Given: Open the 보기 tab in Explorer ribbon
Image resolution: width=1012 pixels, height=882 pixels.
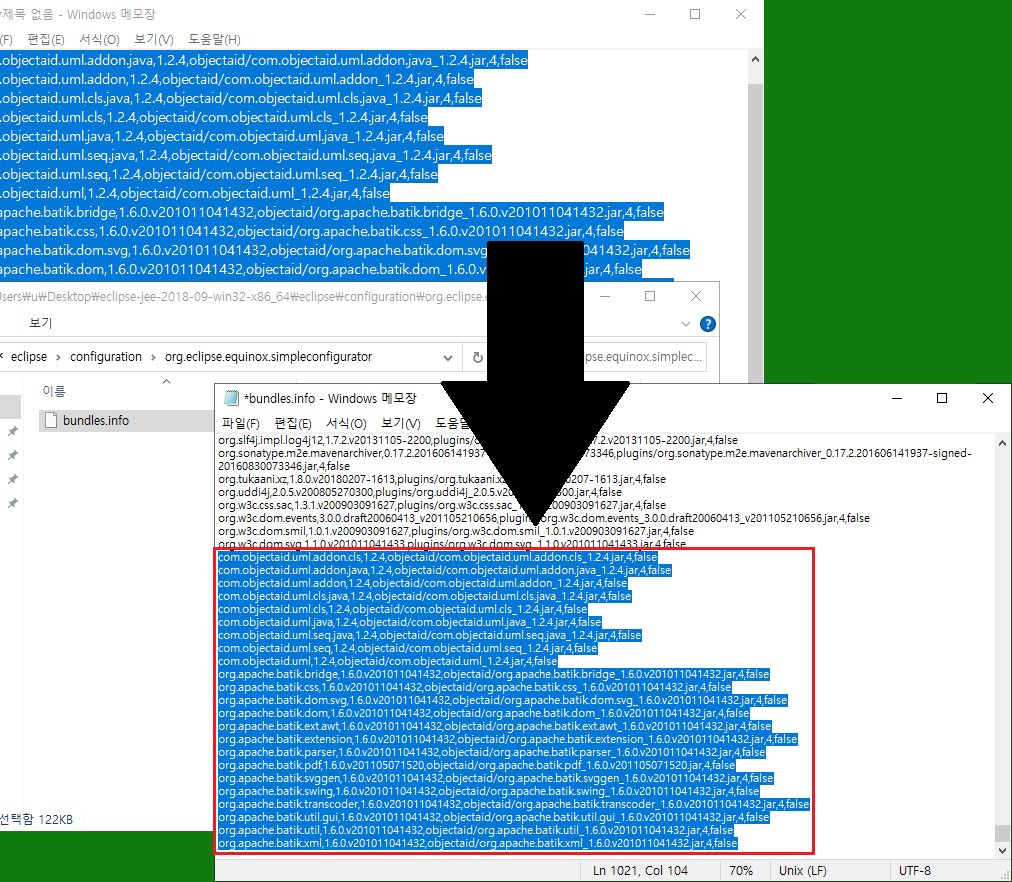Looking at the screenshot, I should pyautogui.click(x=40, y=323).
